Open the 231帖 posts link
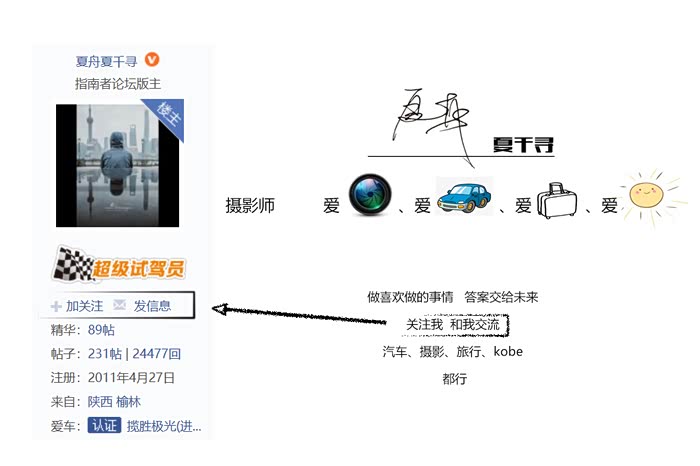 click(x=104, y=354)
